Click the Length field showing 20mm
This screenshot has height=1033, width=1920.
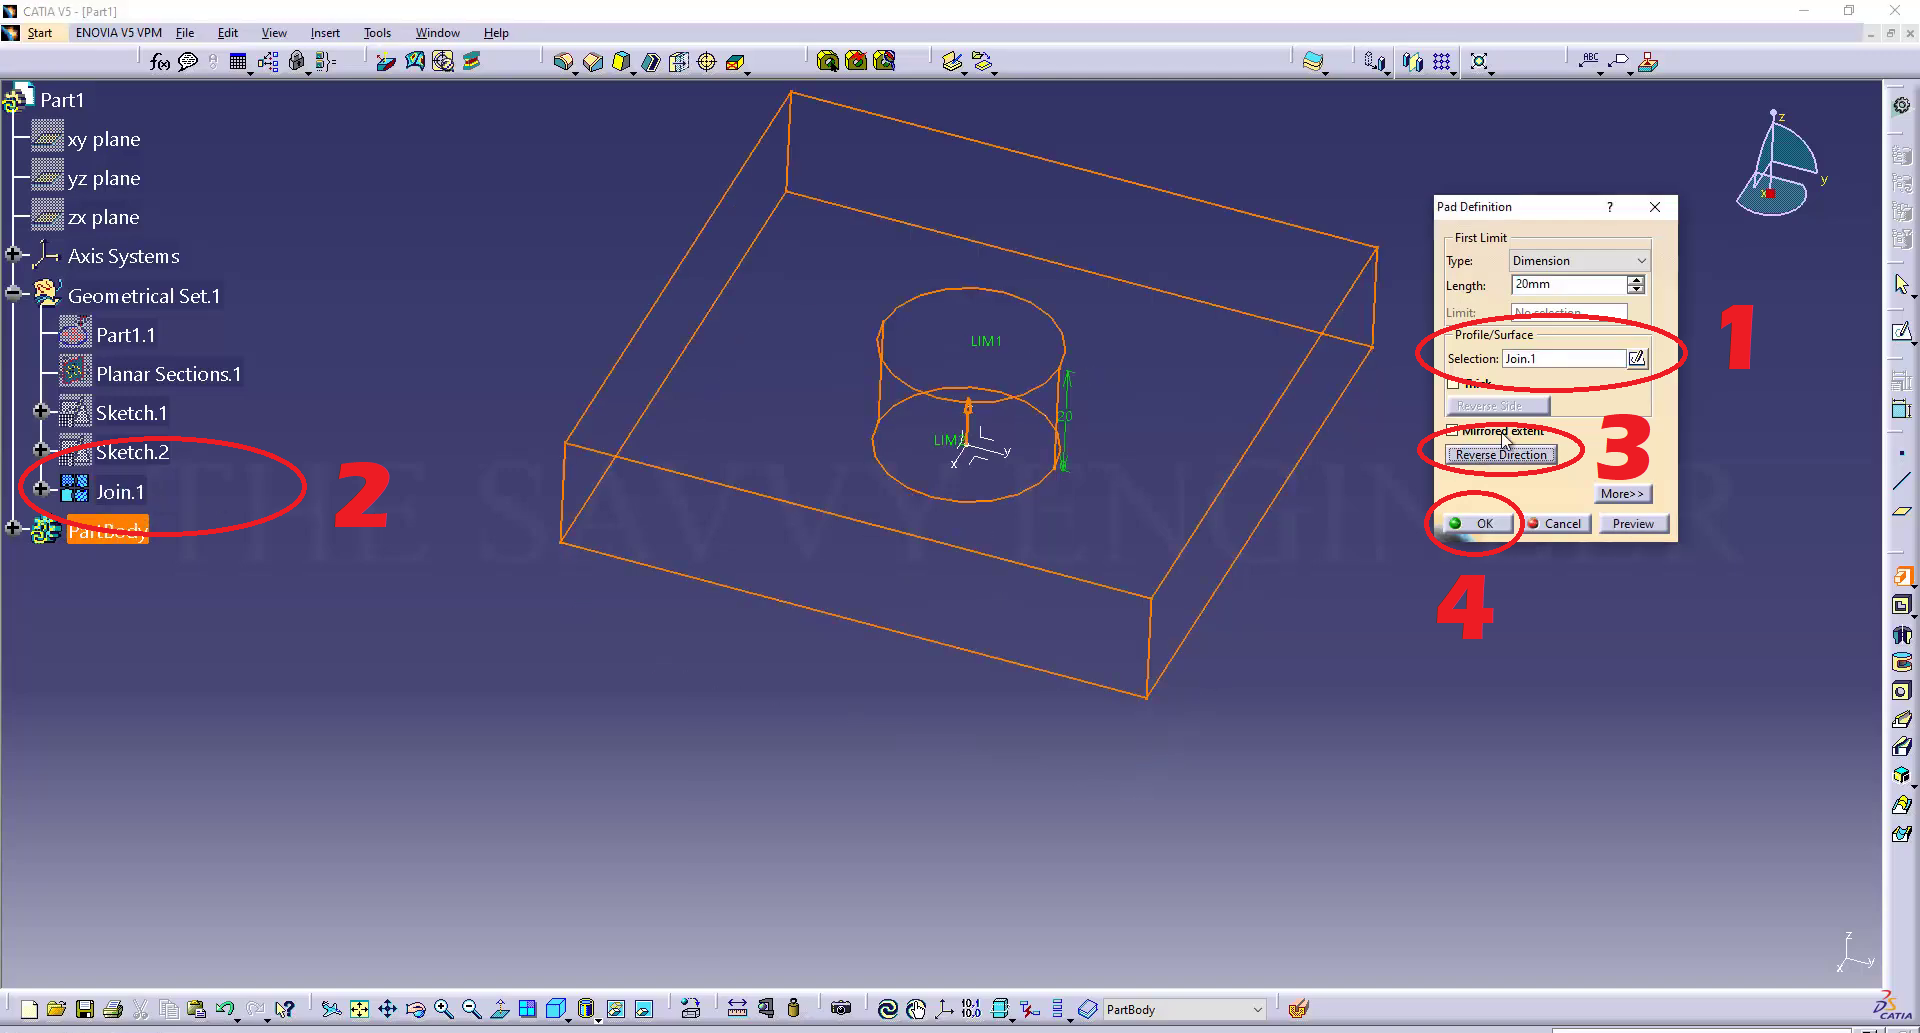(1568, 285)
